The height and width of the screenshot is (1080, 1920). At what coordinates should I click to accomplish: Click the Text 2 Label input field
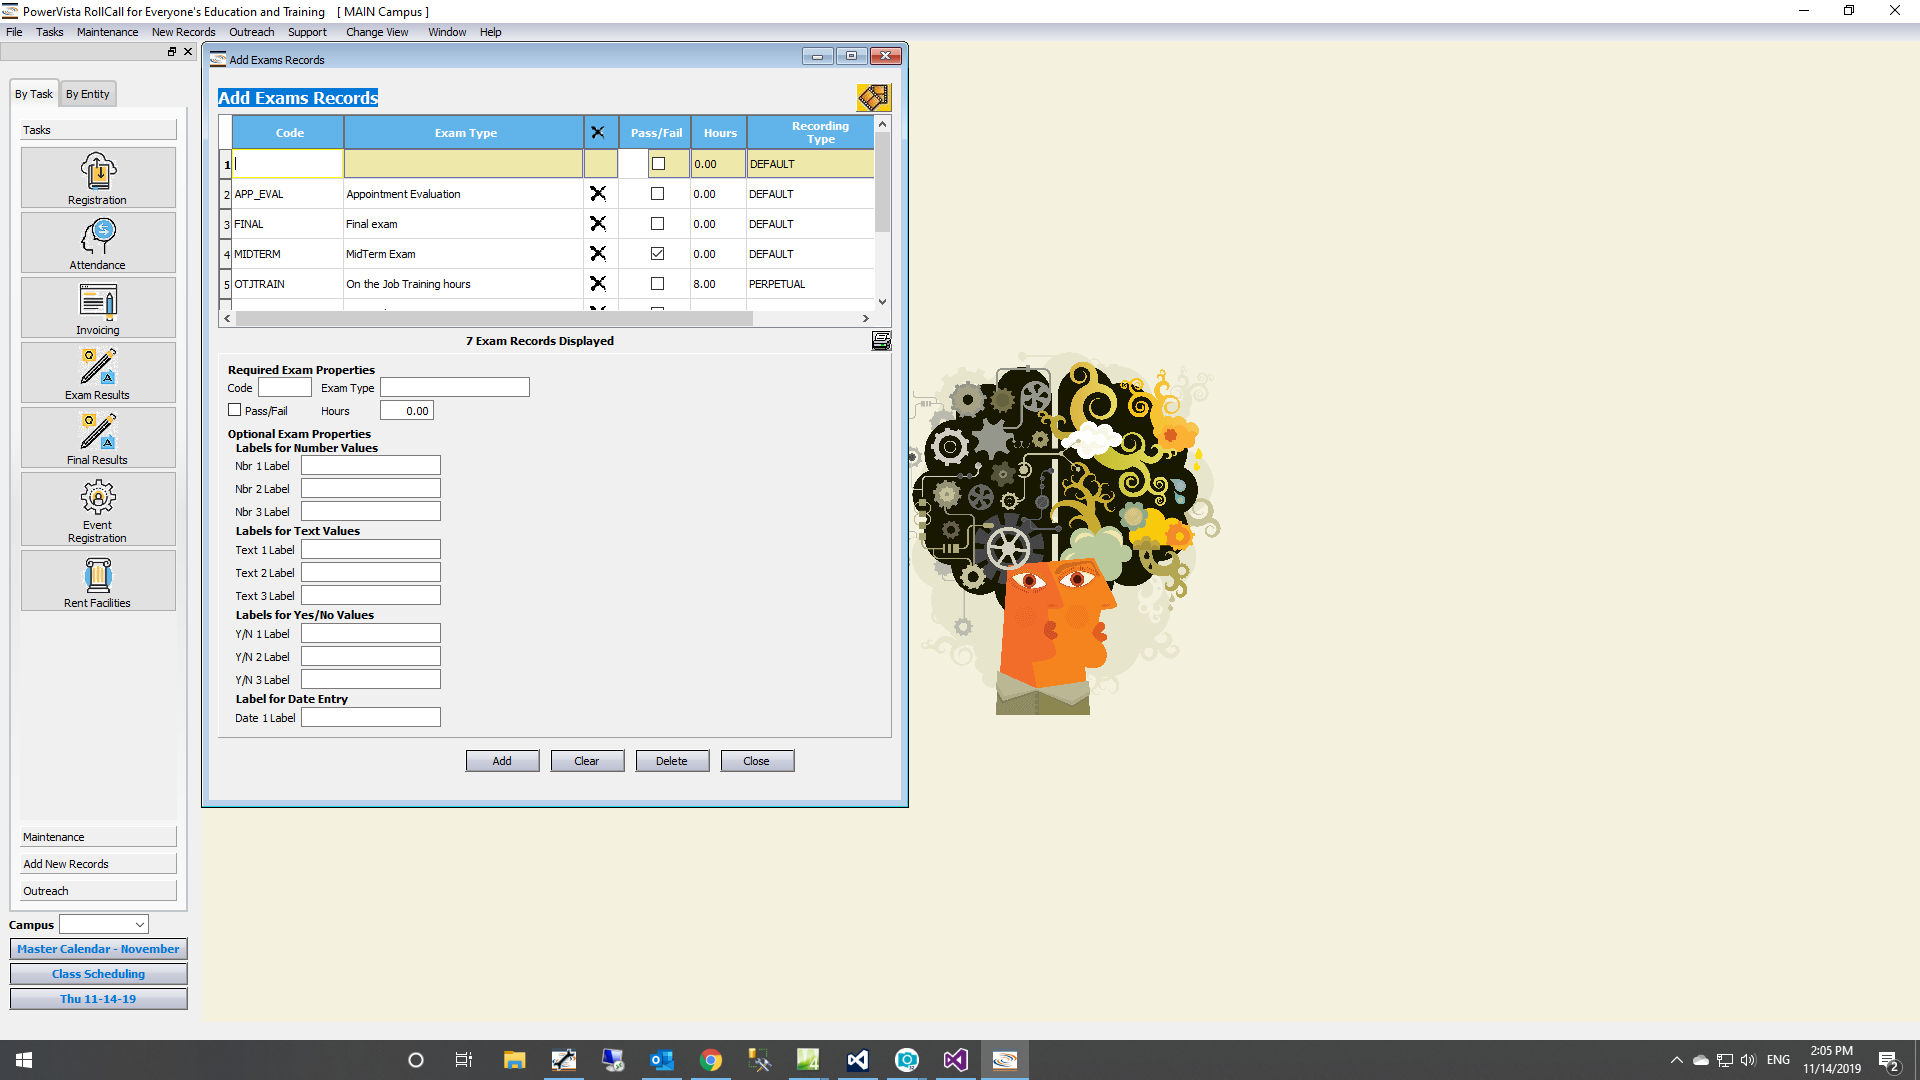[x=371, y=572]
